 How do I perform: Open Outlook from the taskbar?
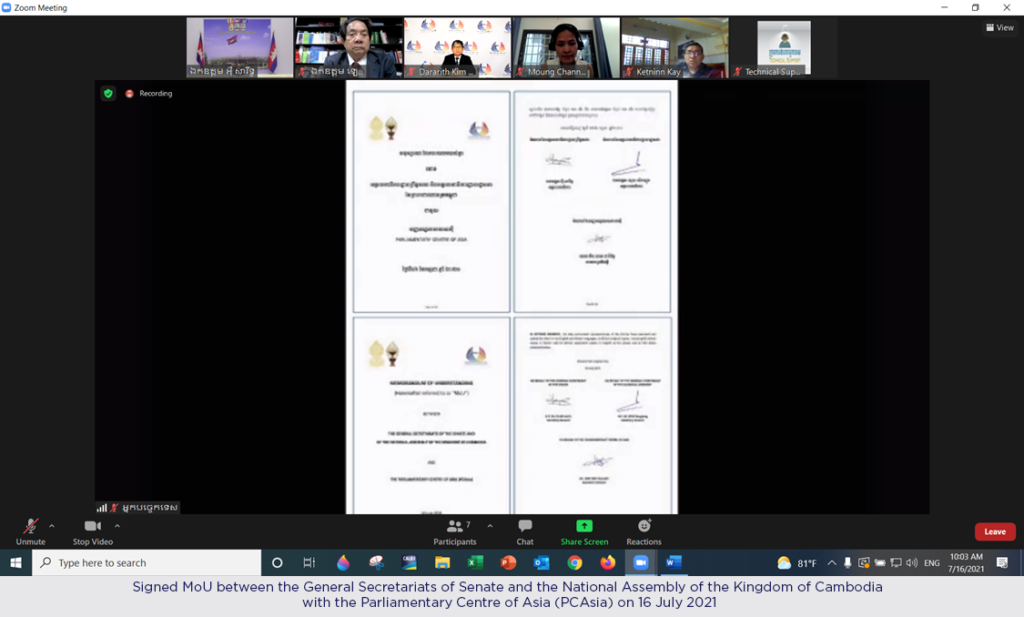coord(541,563)
